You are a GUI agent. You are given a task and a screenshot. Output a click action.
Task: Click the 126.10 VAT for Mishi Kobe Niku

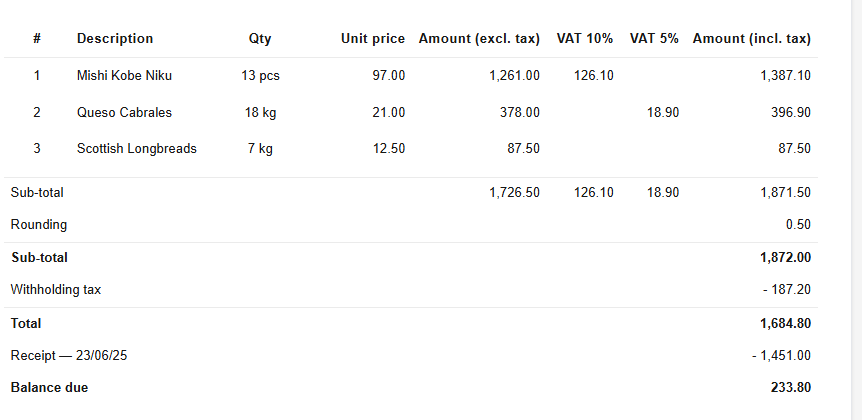594,75
